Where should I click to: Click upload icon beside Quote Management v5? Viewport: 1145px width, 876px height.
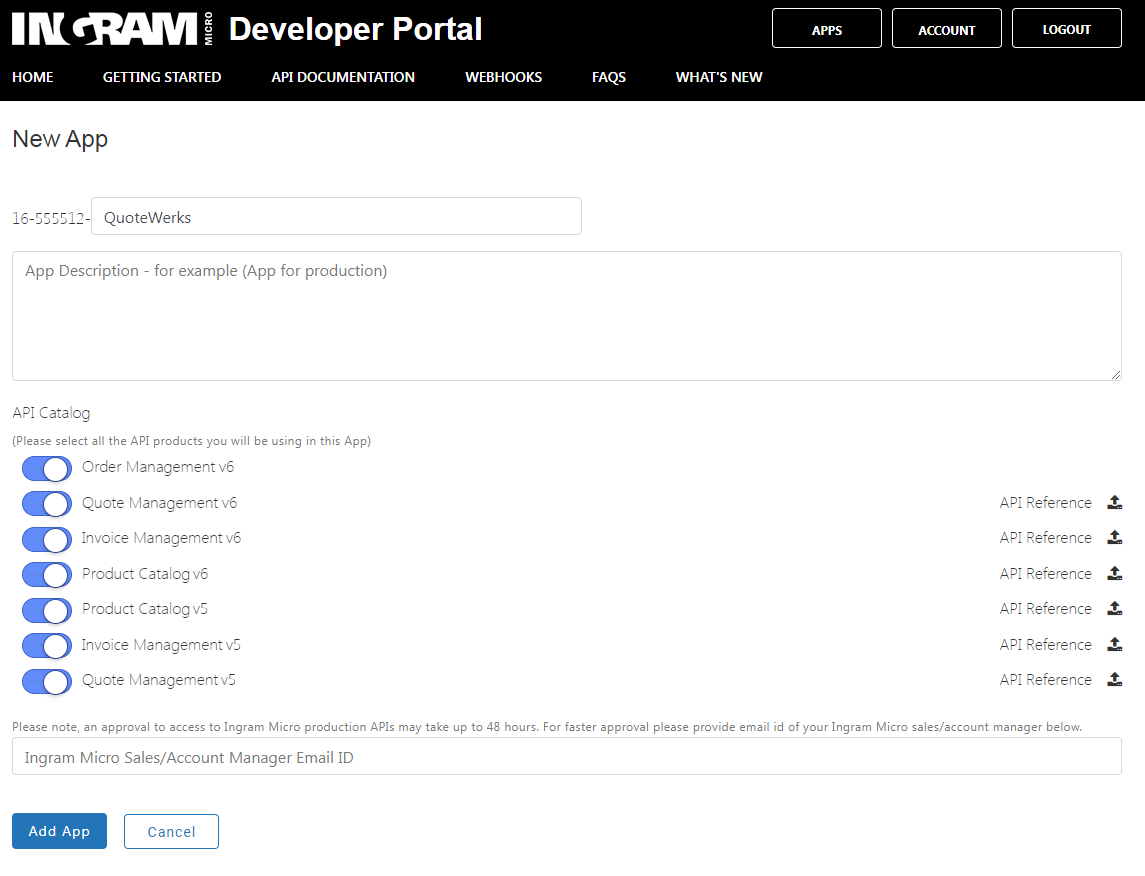[1114, 679]
